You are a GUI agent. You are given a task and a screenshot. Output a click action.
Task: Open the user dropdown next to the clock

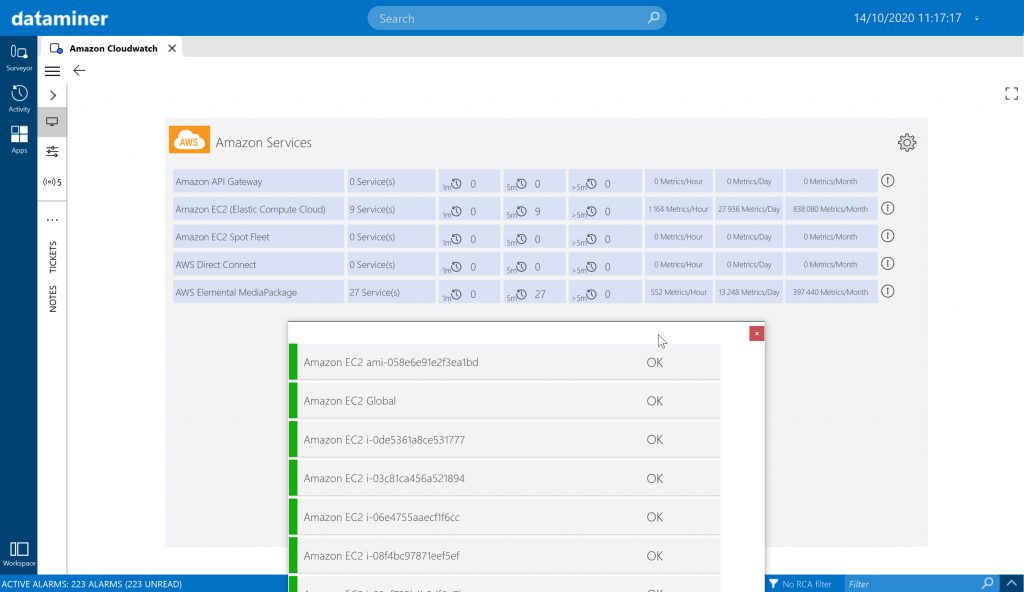click(x=977, y=18)
